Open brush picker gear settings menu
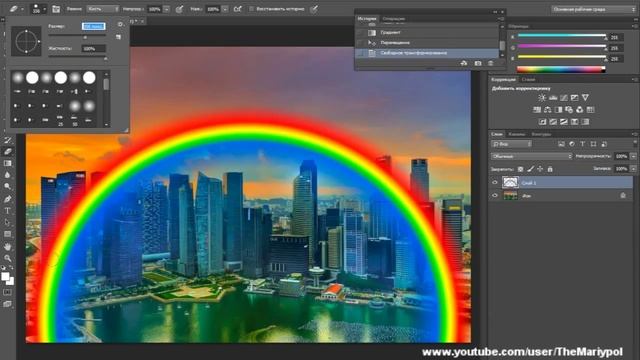This screenshot has width=640, height=360. (120, 24)
